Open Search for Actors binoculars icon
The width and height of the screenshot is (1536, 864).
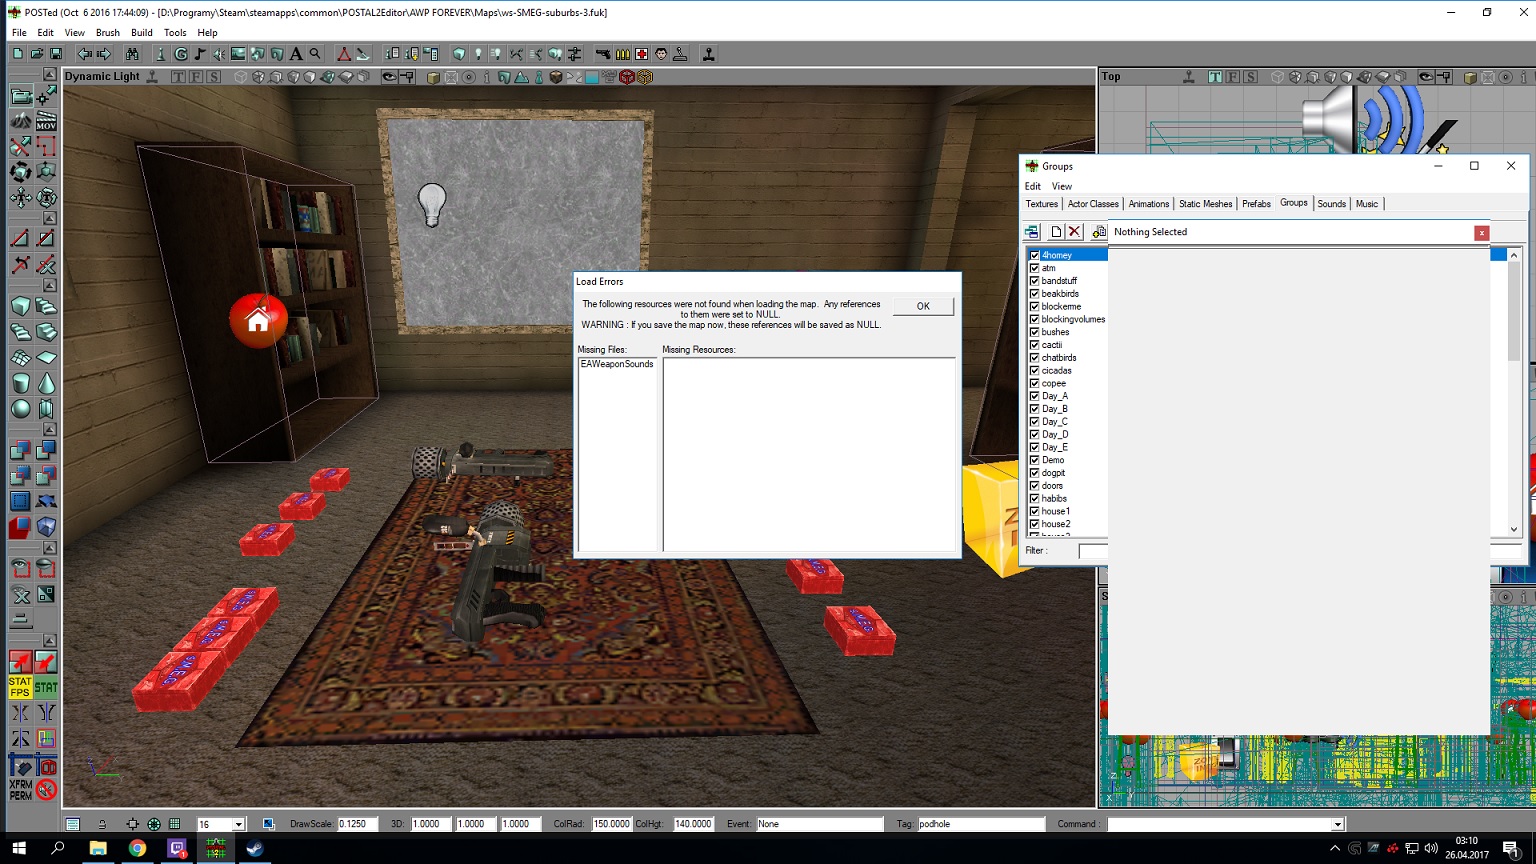tap(132, 54)
